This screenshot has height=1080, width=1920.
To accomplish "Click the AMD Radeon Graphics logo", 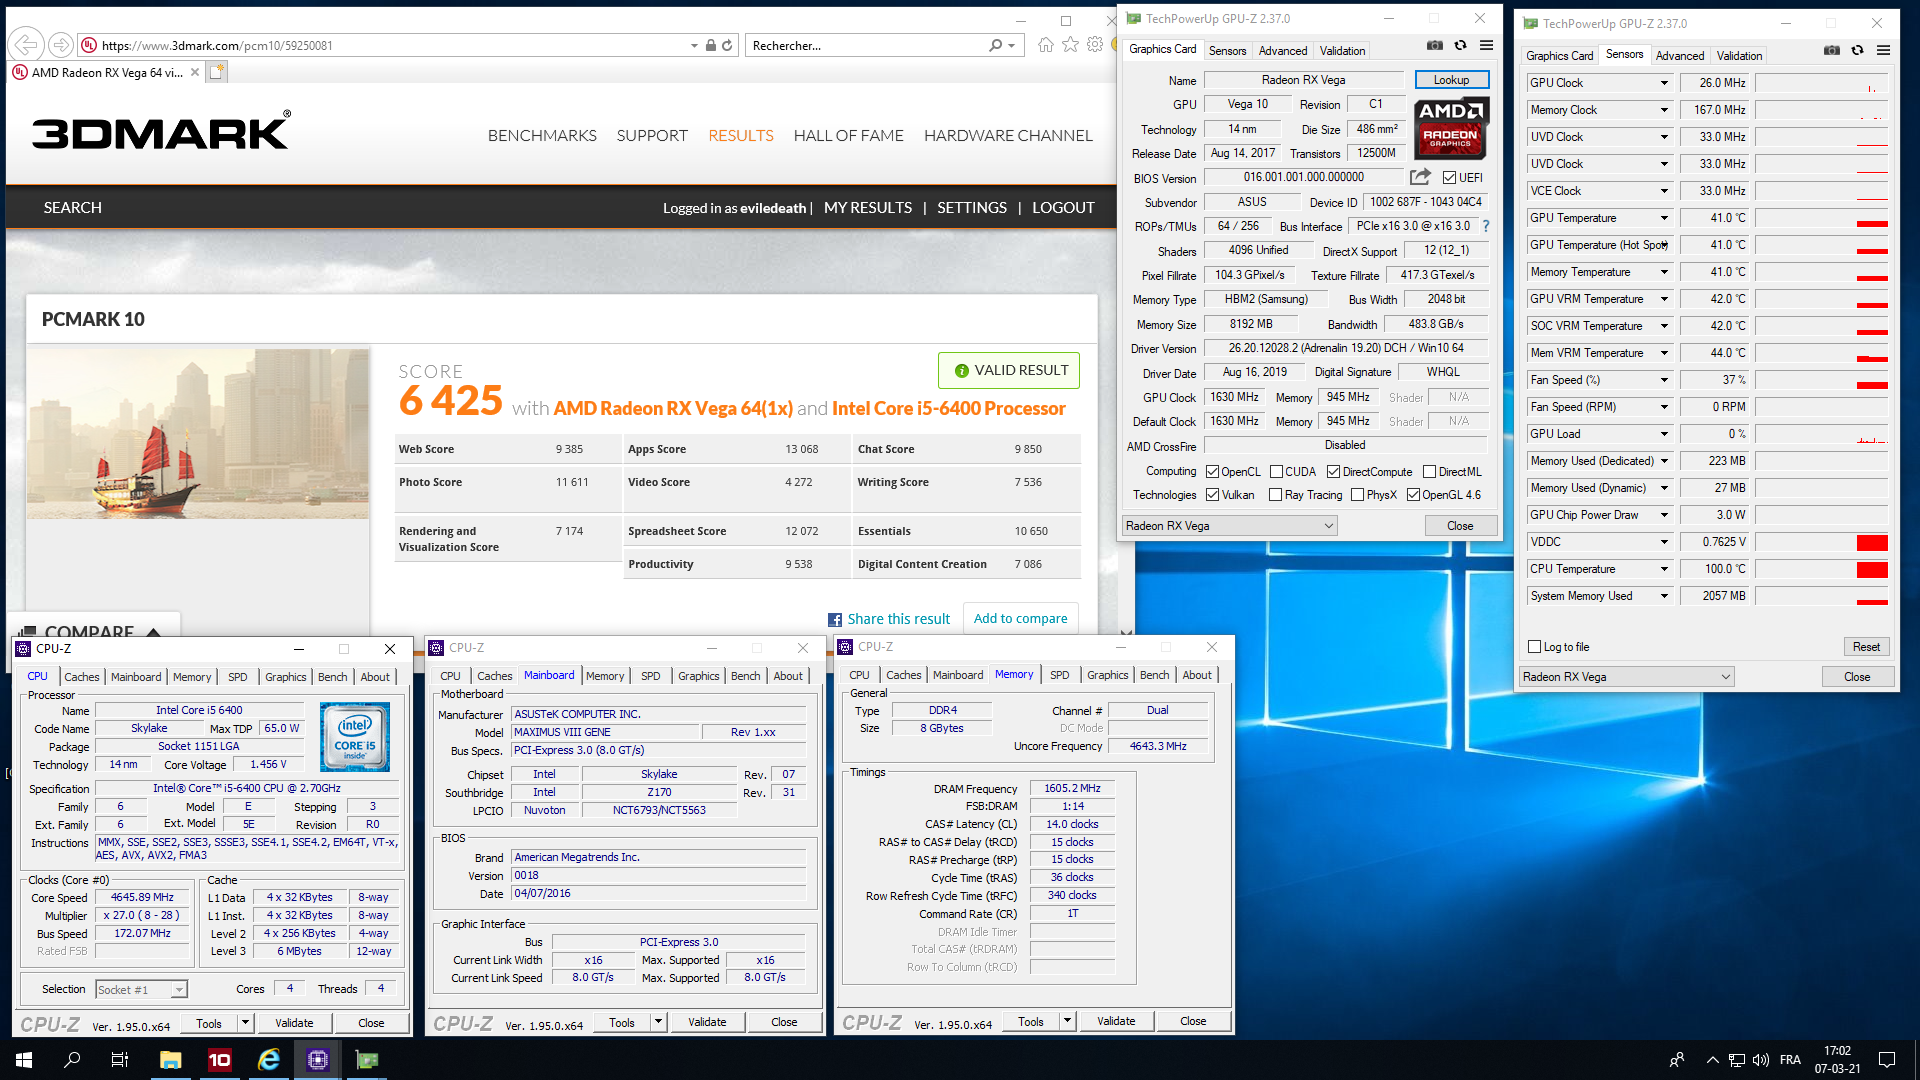I will click(x=1451, y=128).
